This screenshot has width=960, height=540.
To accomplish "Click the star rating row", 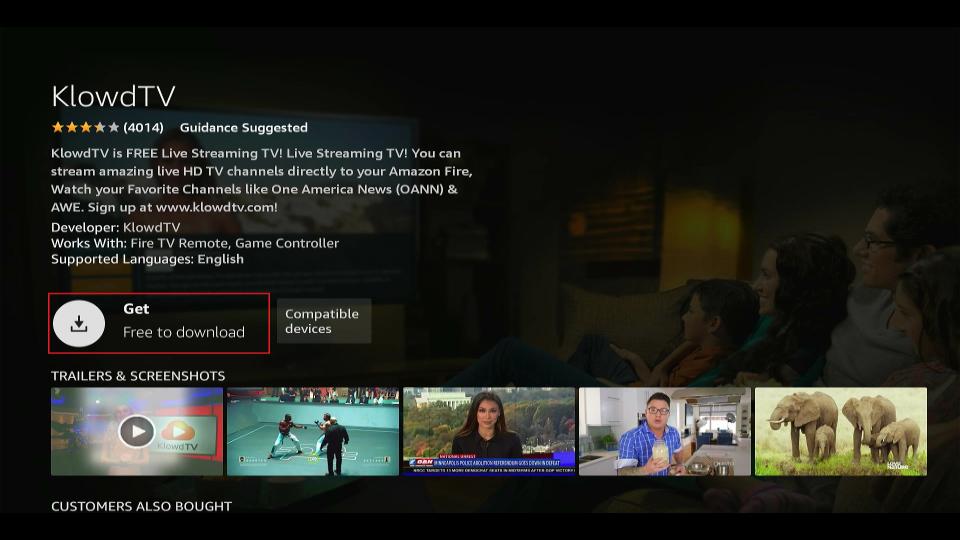I will coord(85,127).
